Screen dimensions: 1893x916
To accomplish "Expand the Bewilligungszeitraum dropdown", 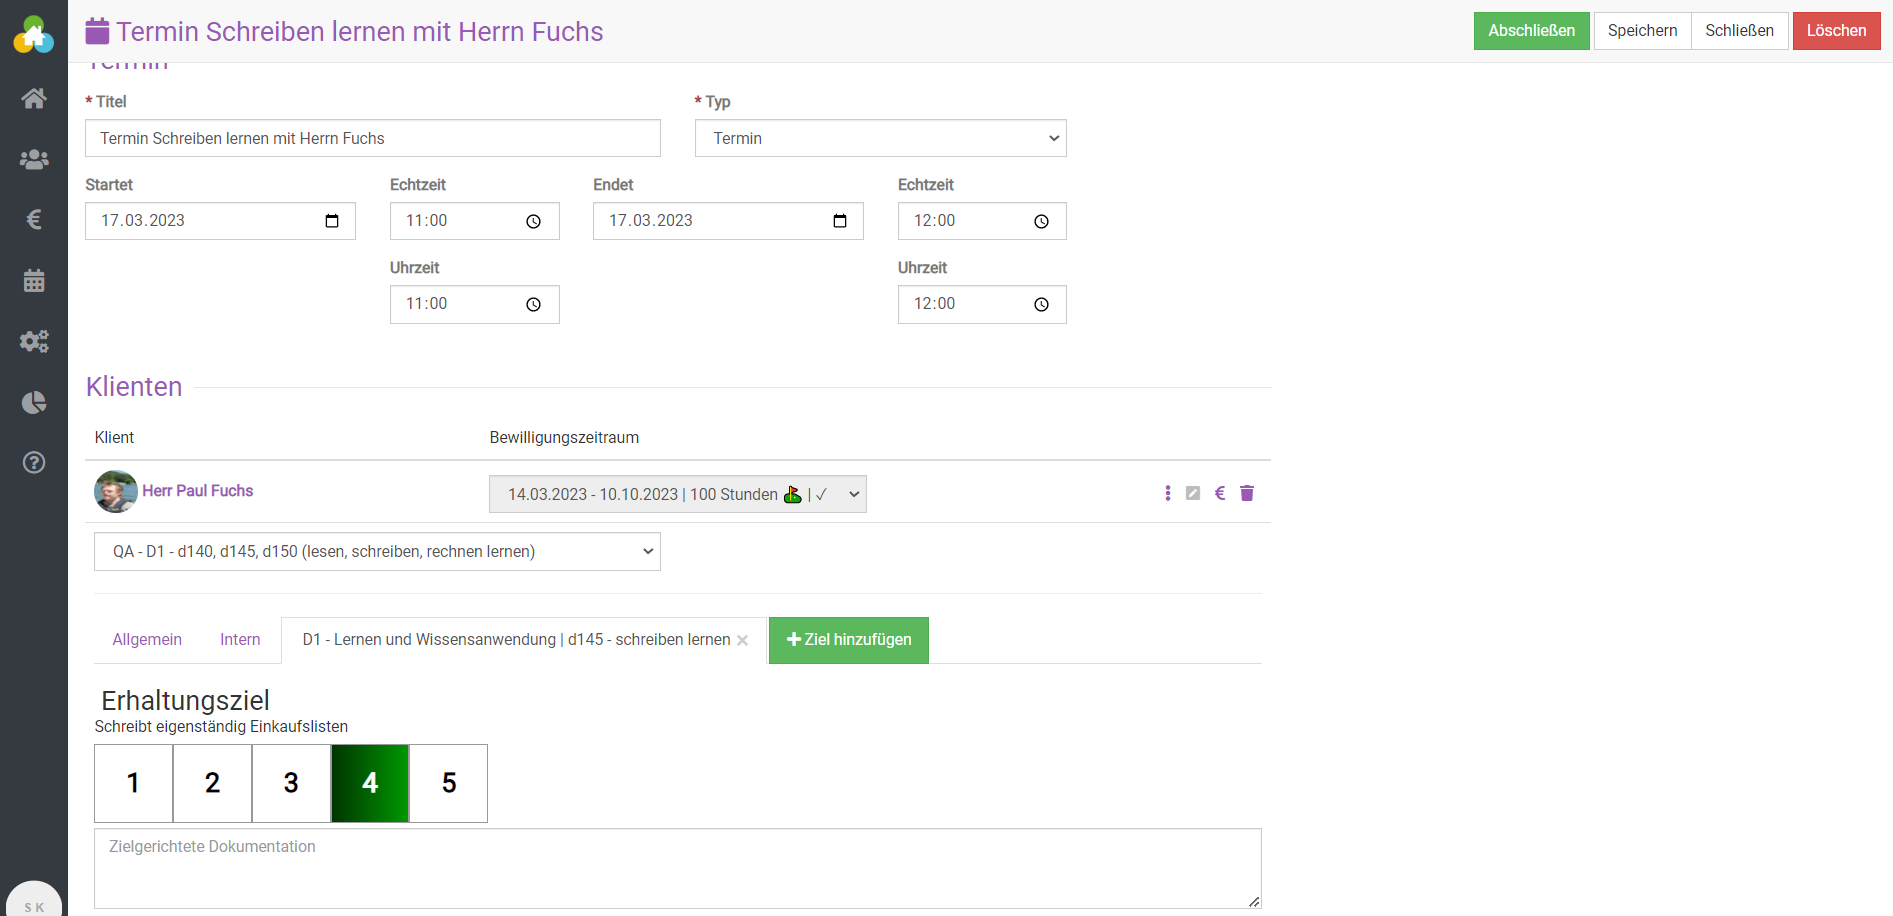I will [677, 494].
